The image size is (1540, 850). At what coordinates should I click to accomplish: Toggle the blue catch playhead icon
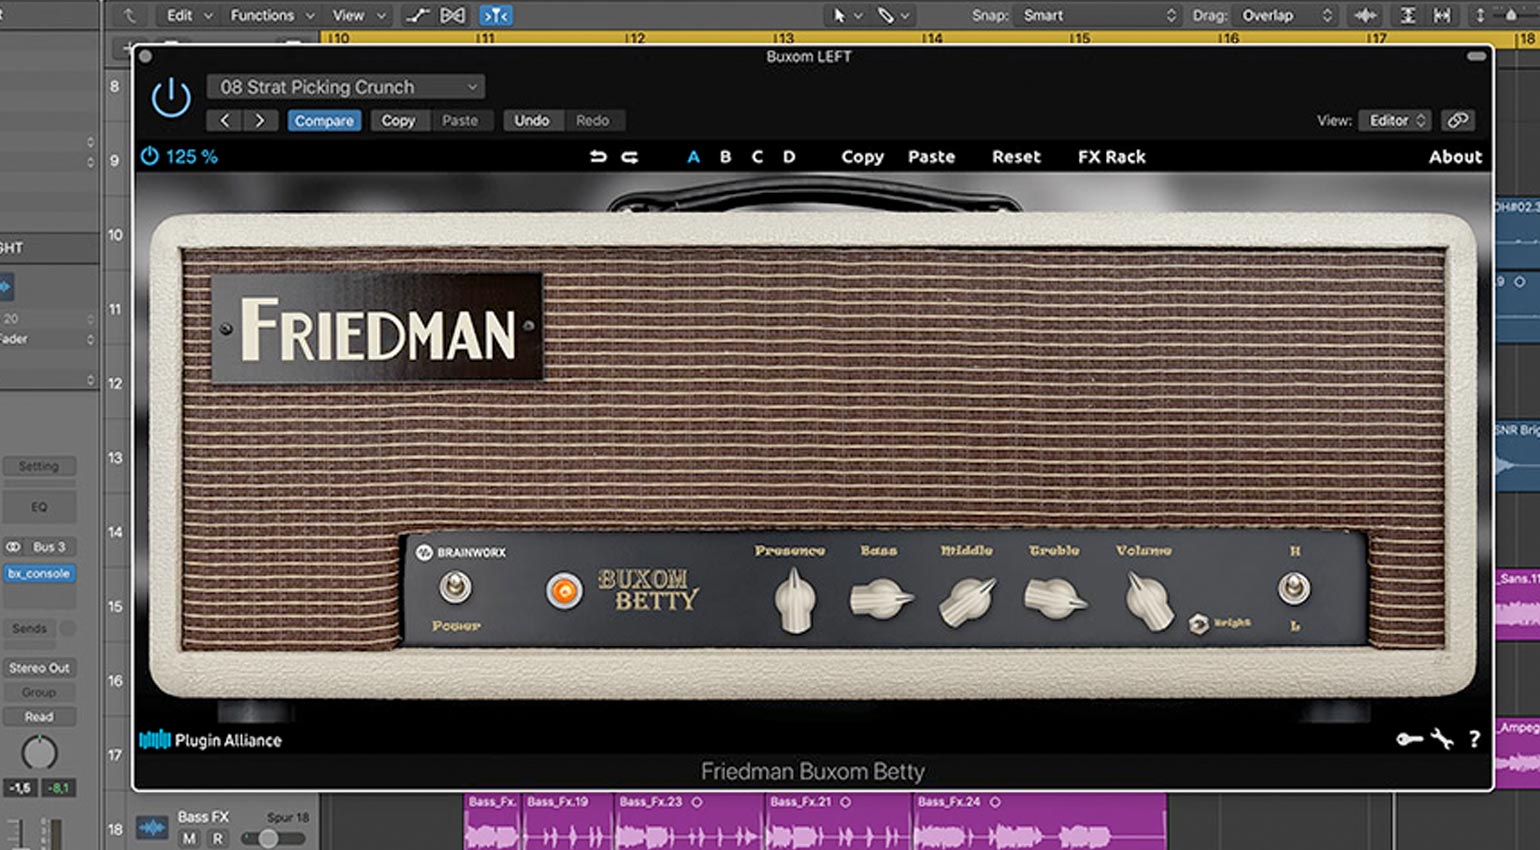496,15
